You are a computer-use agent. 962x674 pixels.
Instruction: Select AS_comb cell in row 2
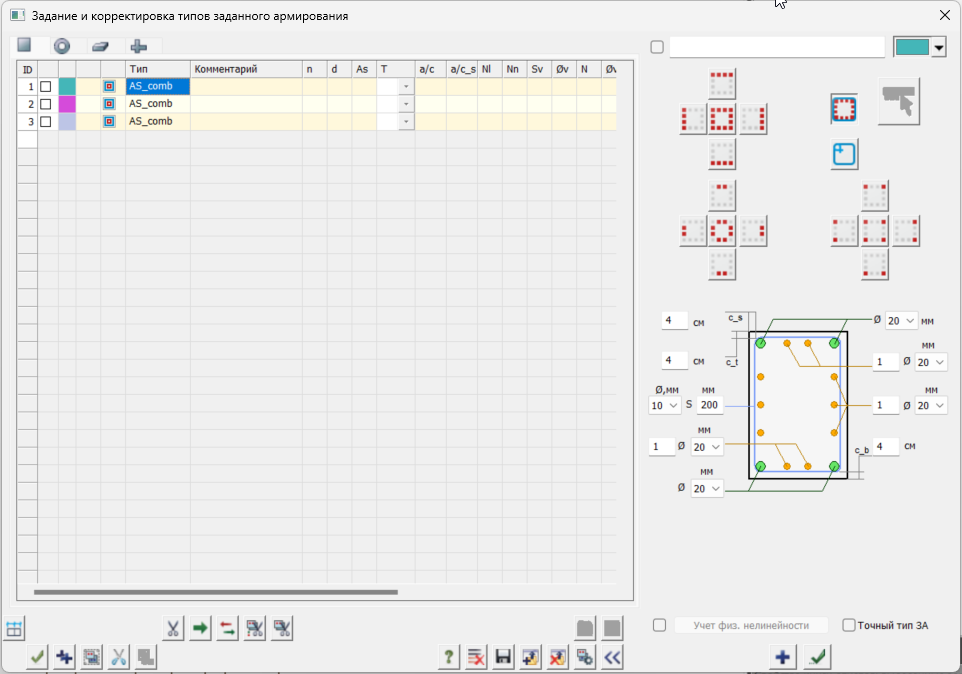click(x=158, y=104)
